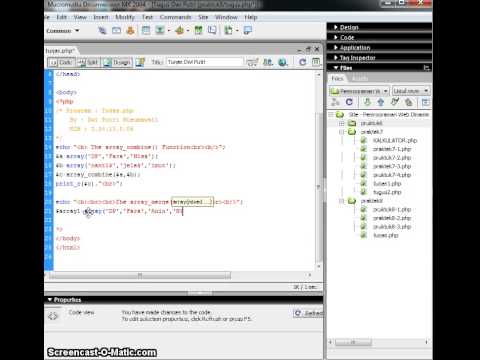Switch to Design view
Viewport: 480px width, 360px height.
tap(117, 62)
